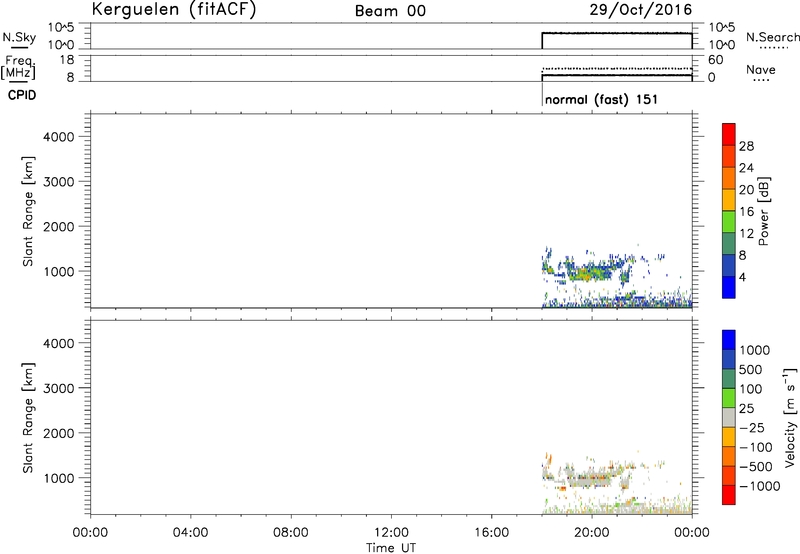Click the "Freq. [MHz]" axis label

18,68
